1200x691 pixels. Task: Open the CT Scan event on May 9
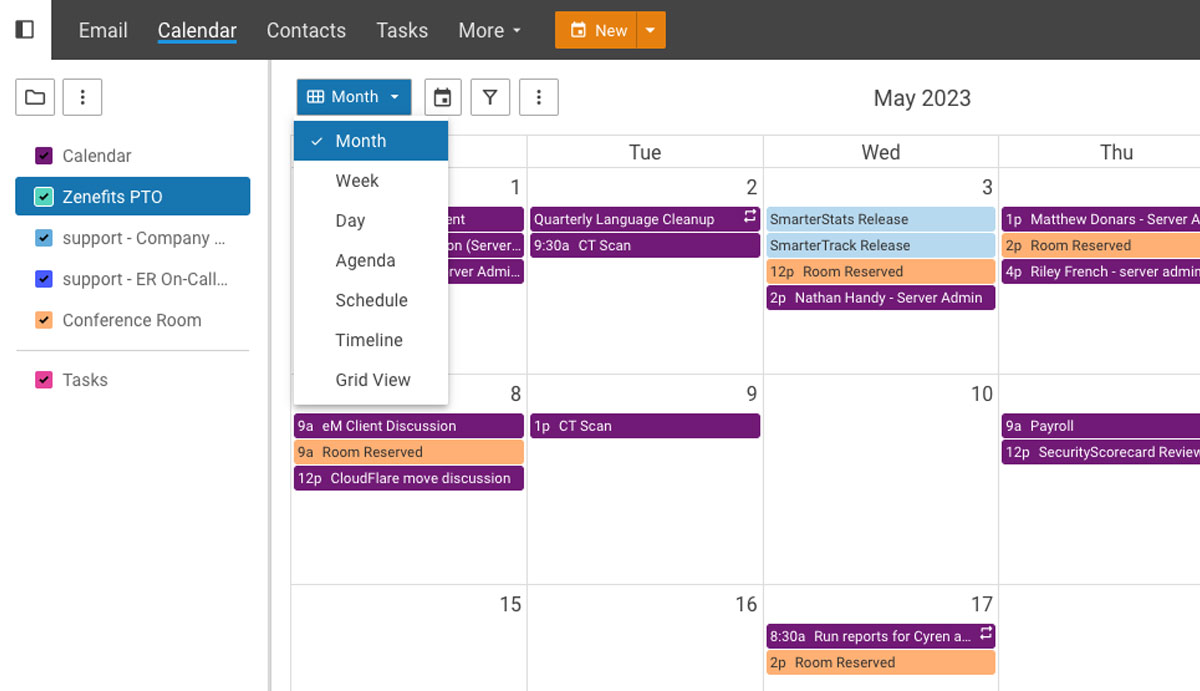pyautogui.click(x=645, y=425)
